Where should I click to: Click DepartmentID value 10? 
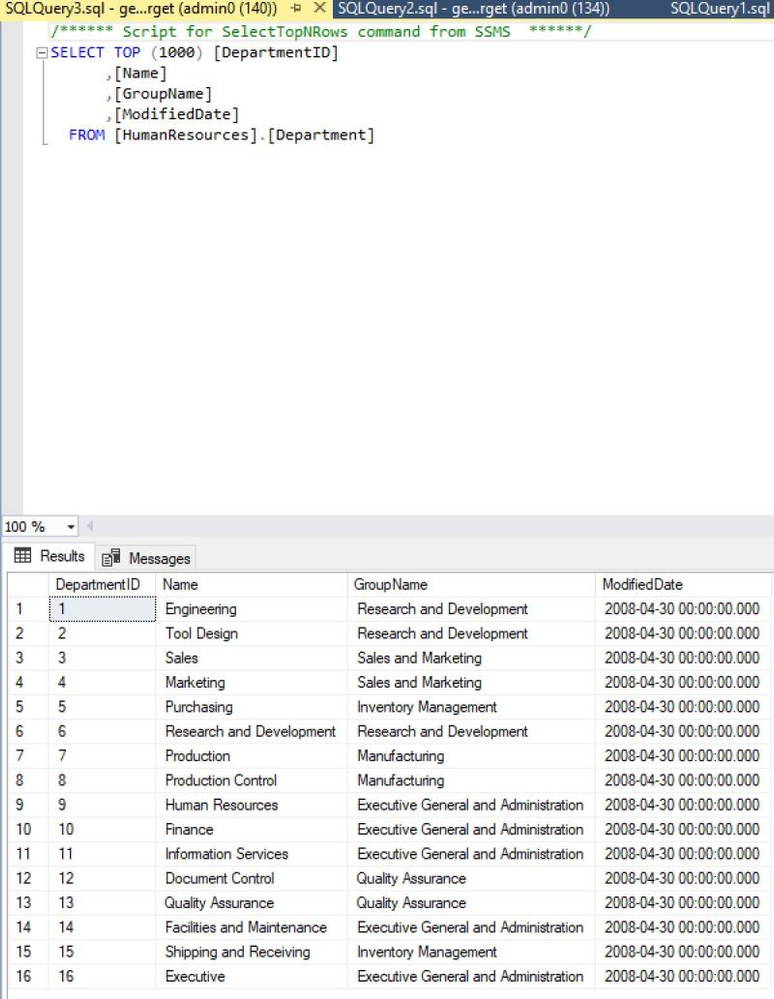click(102, 830)
